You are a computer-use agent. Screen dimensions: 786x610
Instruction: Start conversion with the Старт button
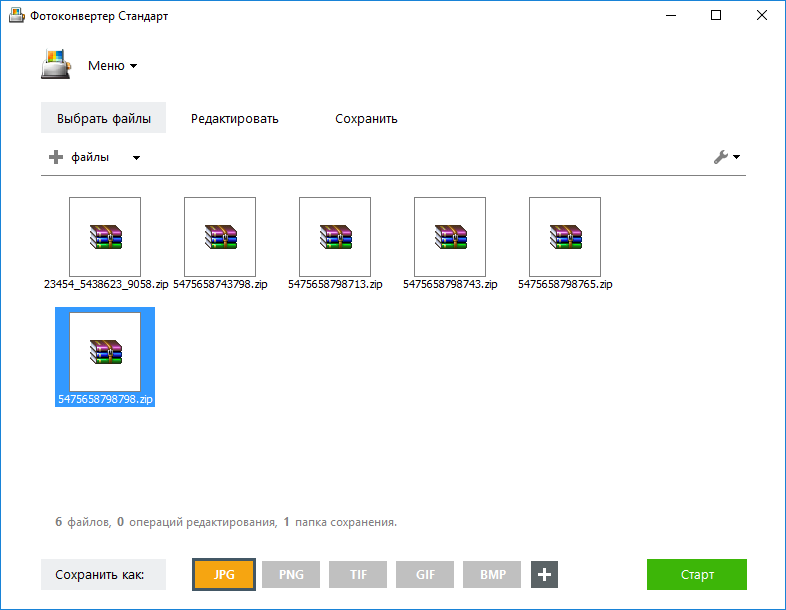(697, 574)
